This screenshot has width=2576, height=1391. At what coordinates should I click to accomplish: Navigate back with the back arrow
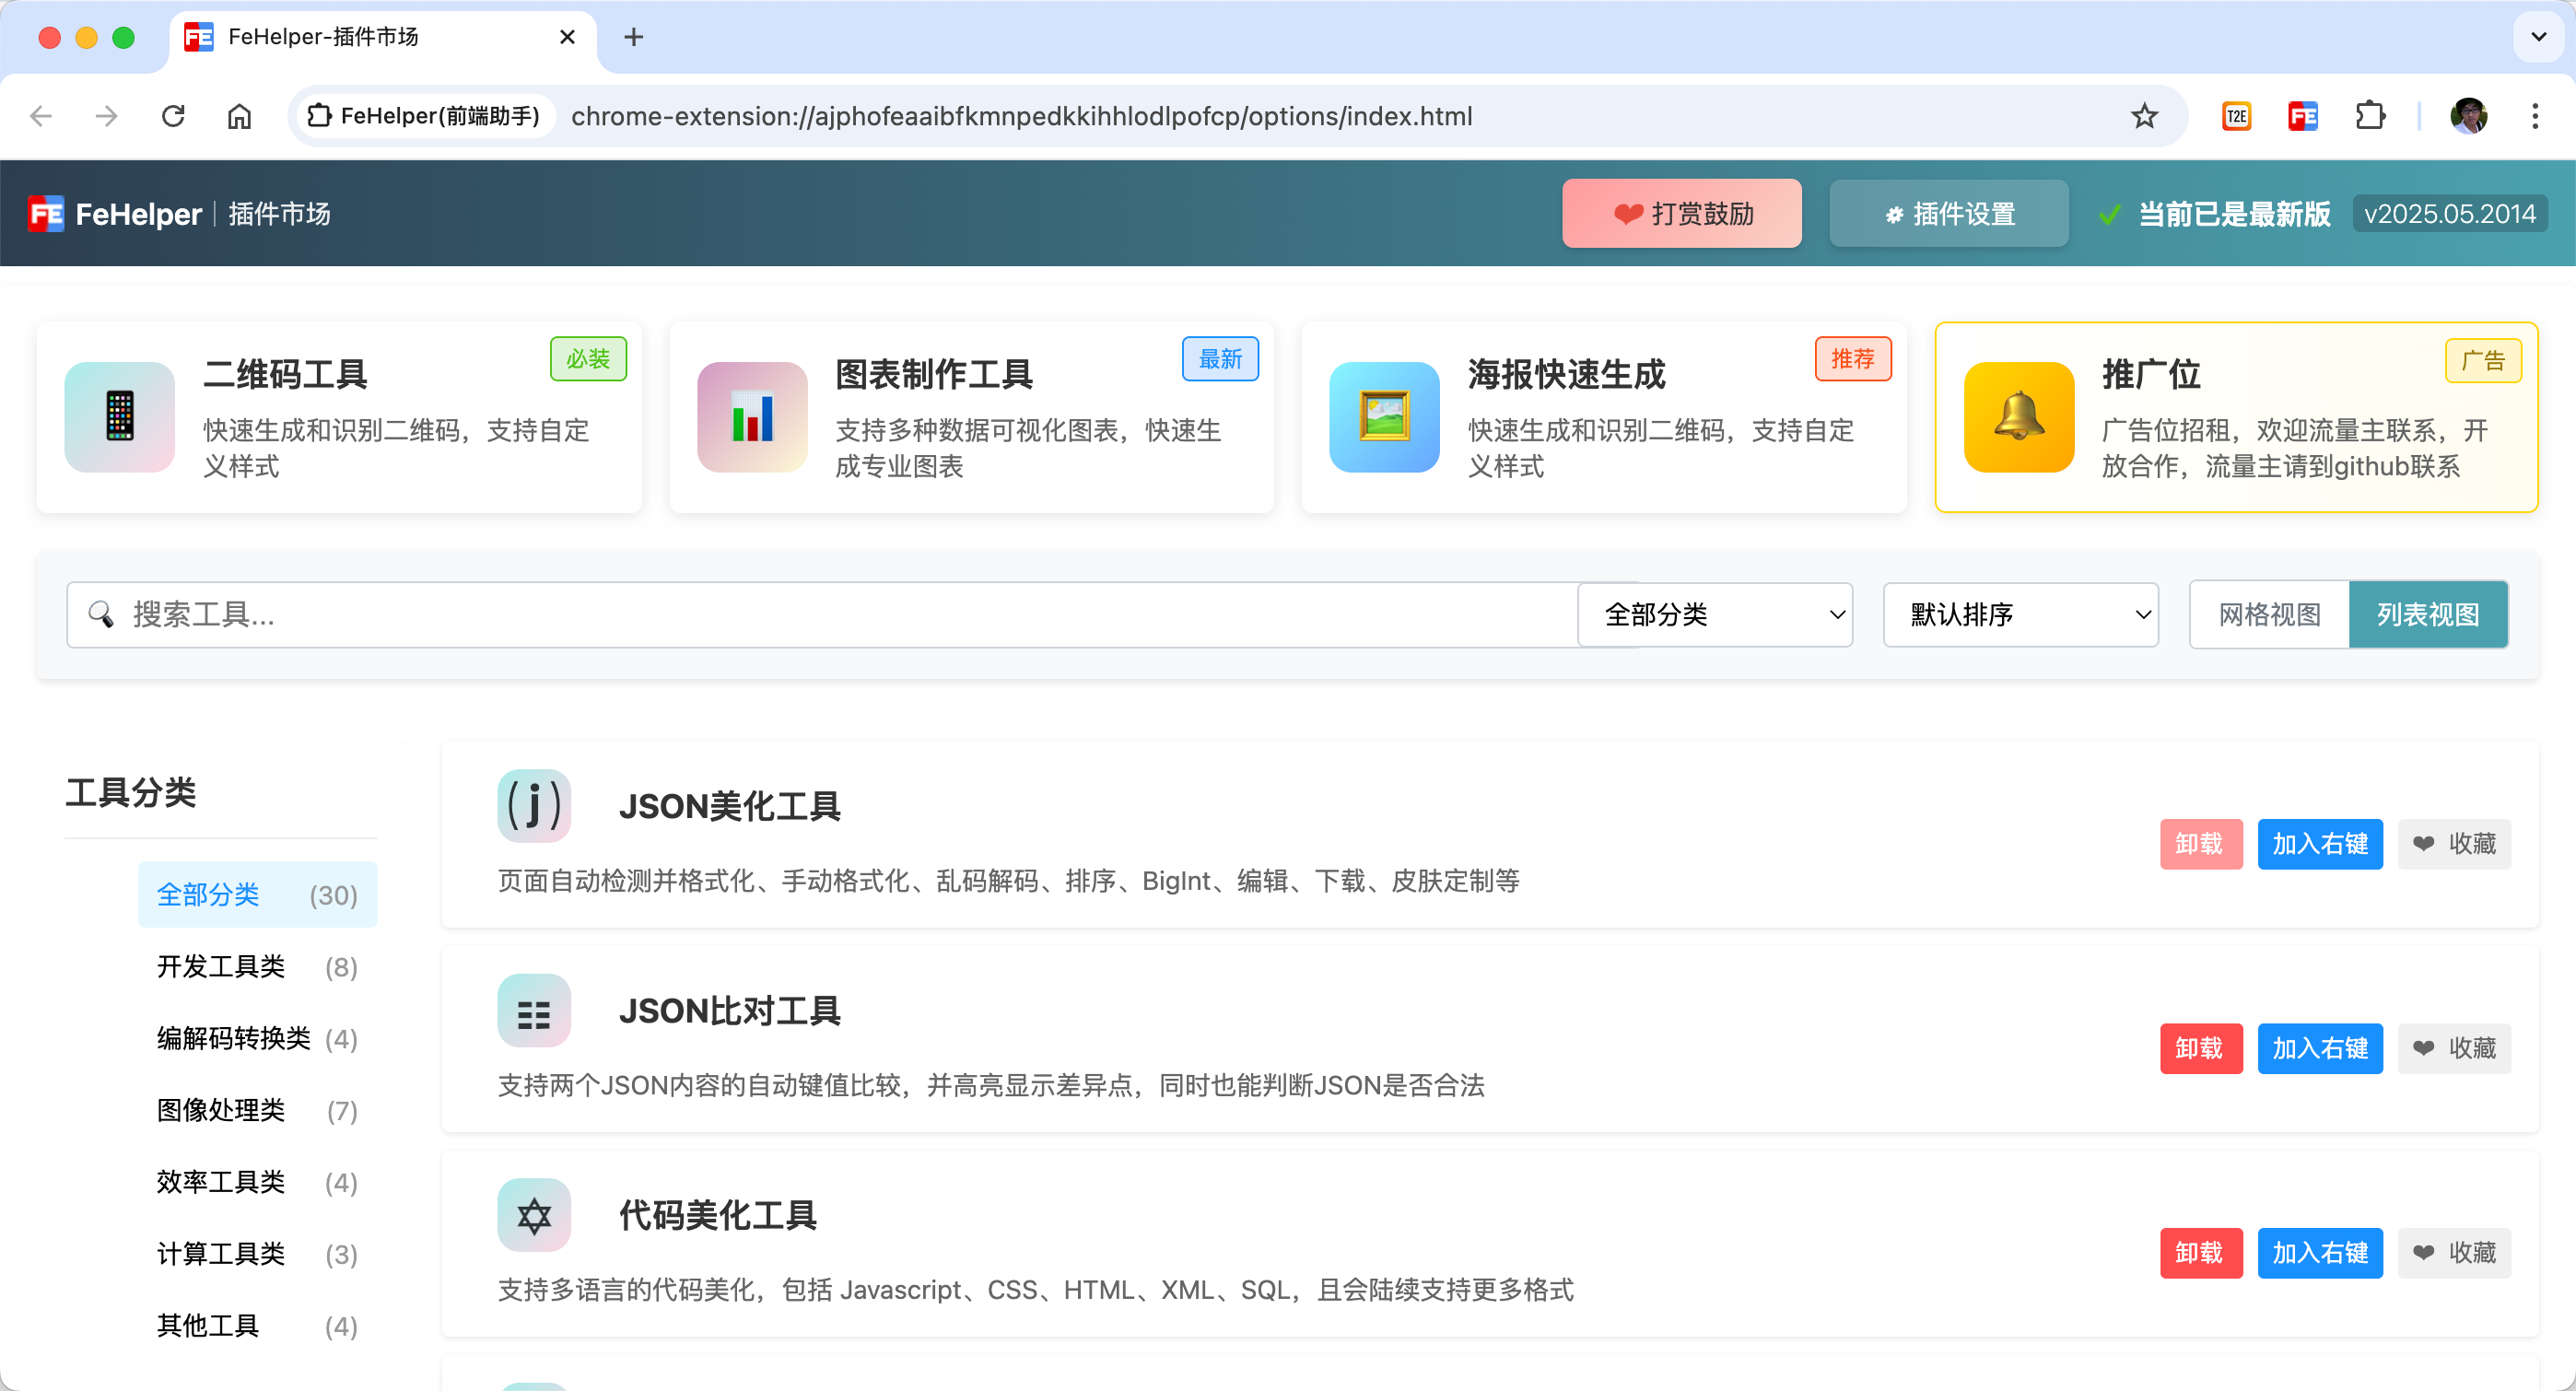(x=41, y=117)
